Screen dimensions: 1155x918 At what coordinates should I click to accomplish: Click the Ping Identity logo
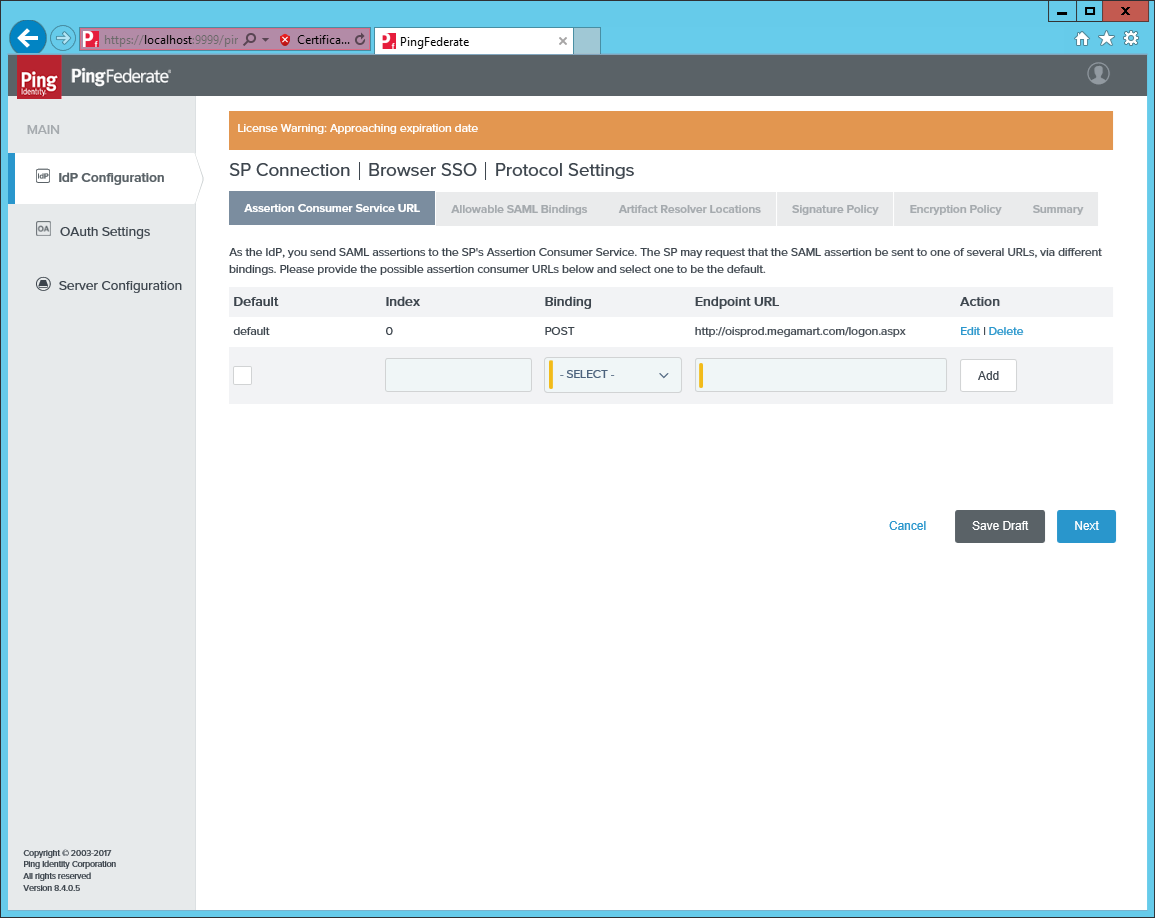39,77
